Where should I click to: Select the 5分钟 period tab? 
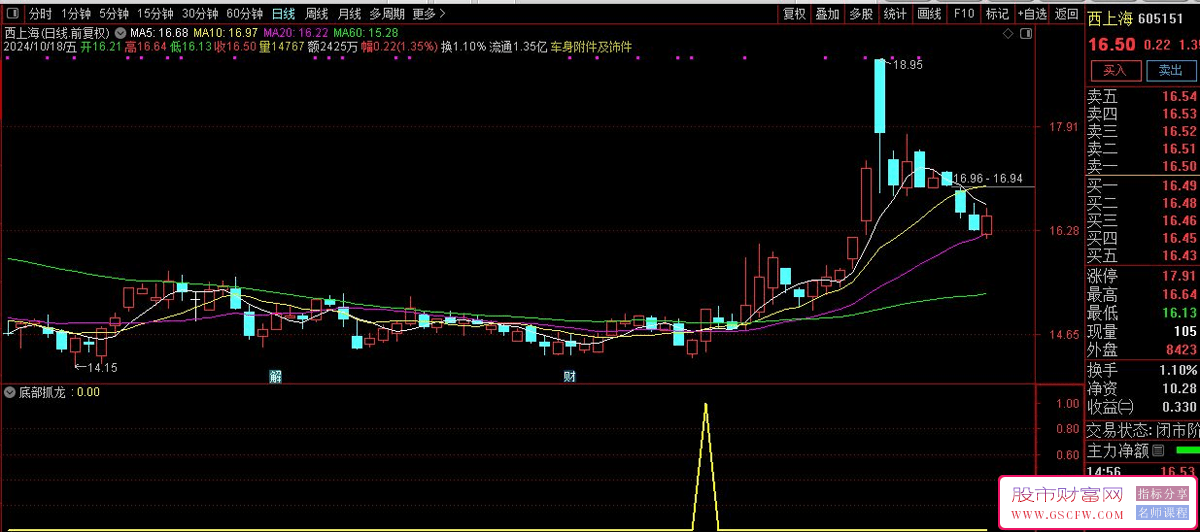114,14
